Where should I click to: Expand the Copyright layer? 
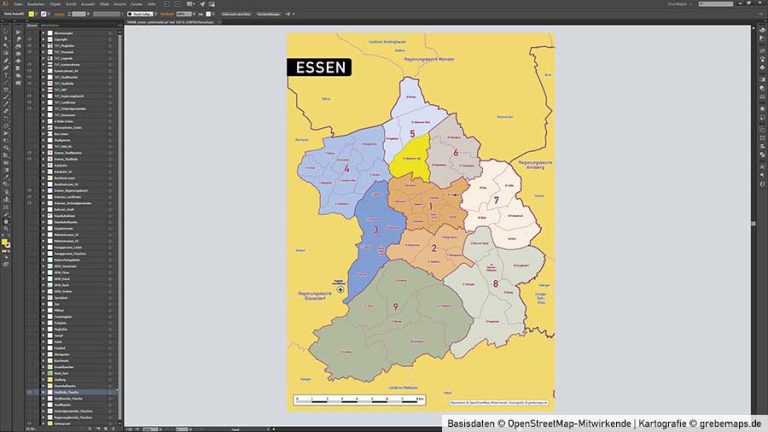tap(43, 39)
